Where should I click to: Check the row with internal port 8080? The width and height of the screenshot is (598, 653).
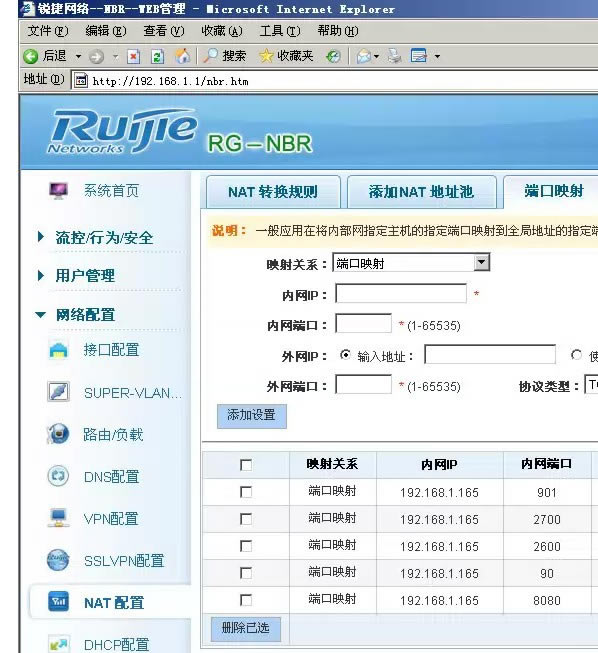click(246, 600)
